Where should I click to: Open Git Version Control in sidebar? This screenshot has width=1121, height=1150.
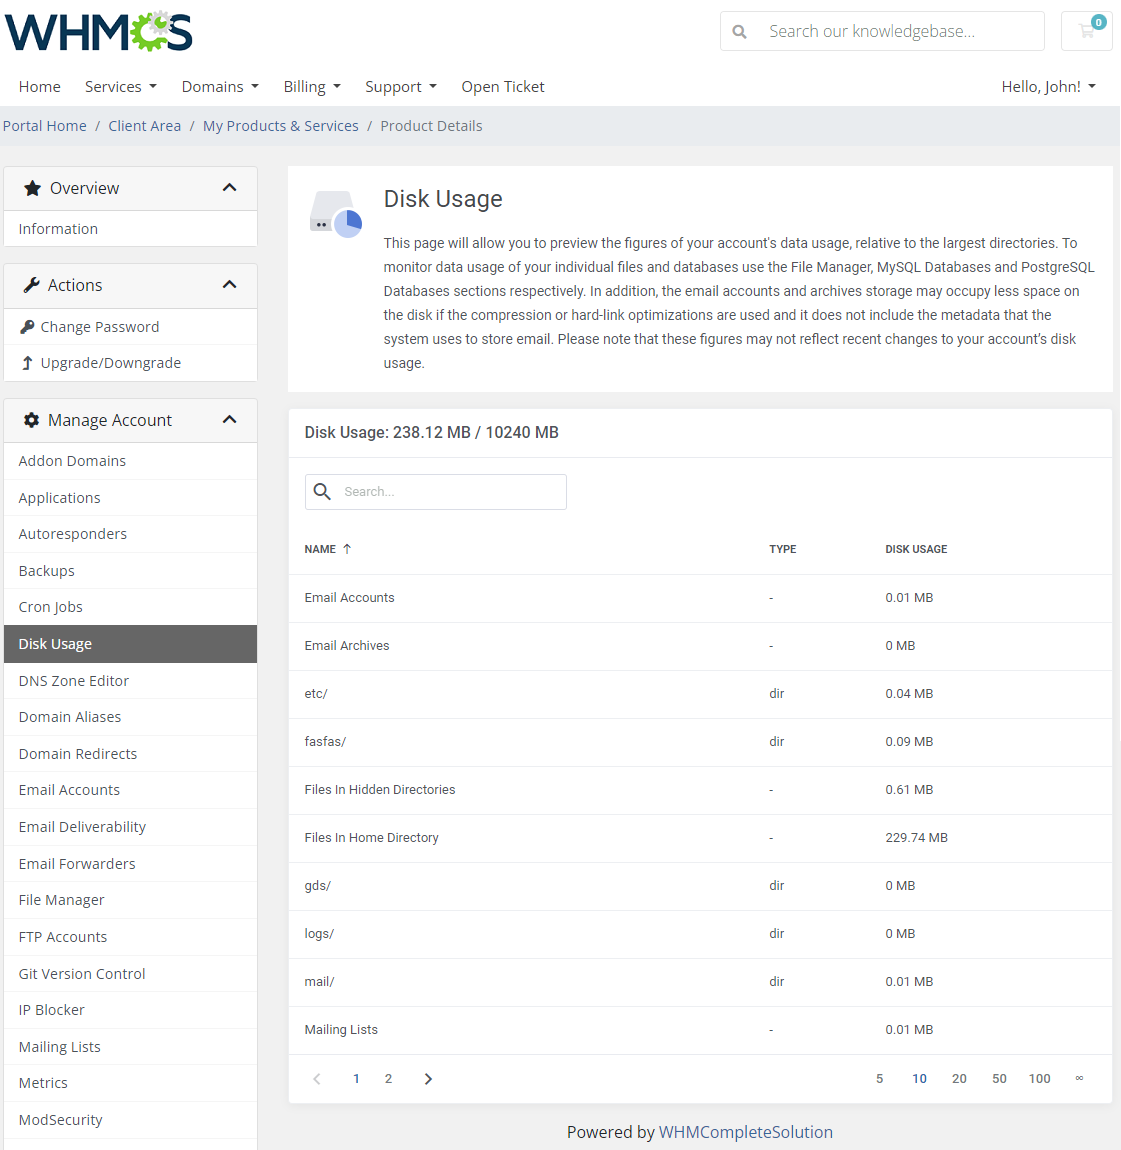131,974
